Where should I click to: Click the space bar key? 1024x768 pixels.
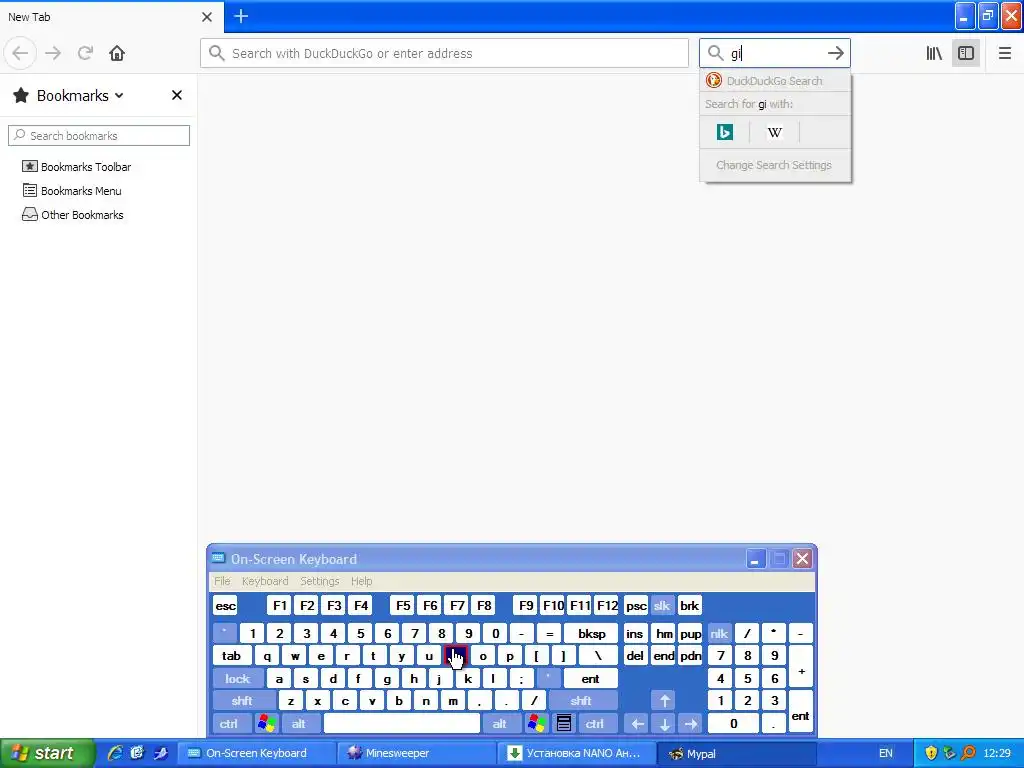pyautogui.click(x=402, y=724)
